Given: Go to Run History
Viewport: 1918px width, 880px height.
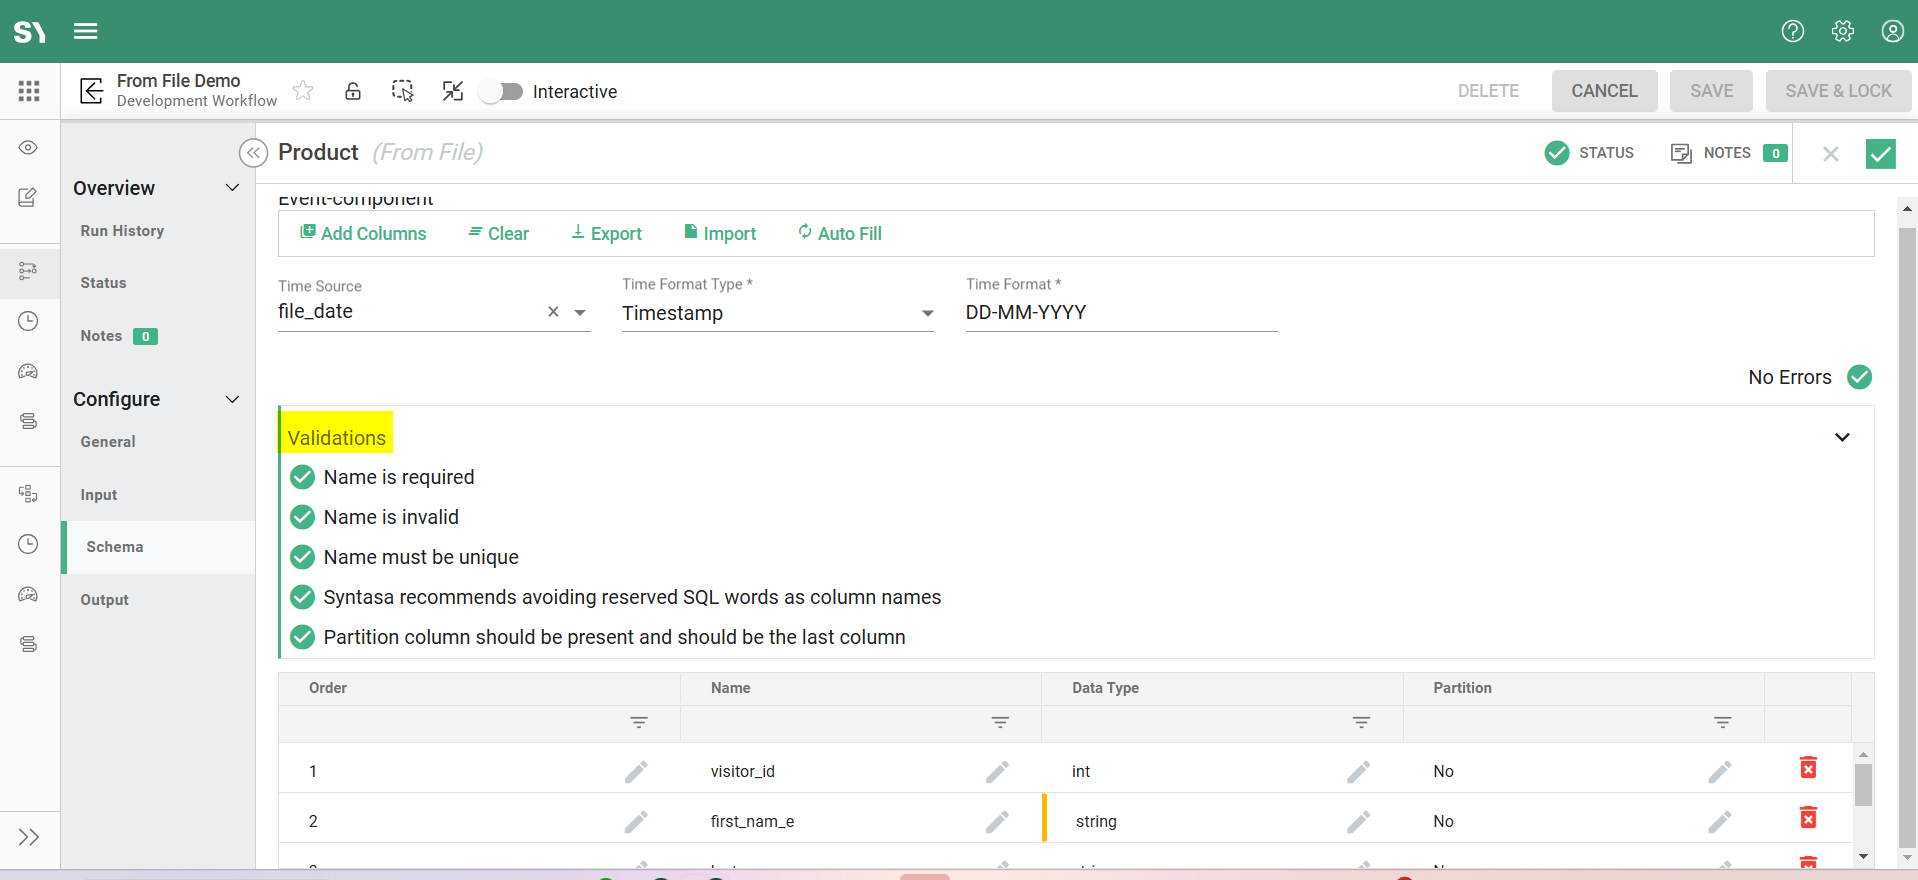Looking at the screenshot, I should pos(122,231).
